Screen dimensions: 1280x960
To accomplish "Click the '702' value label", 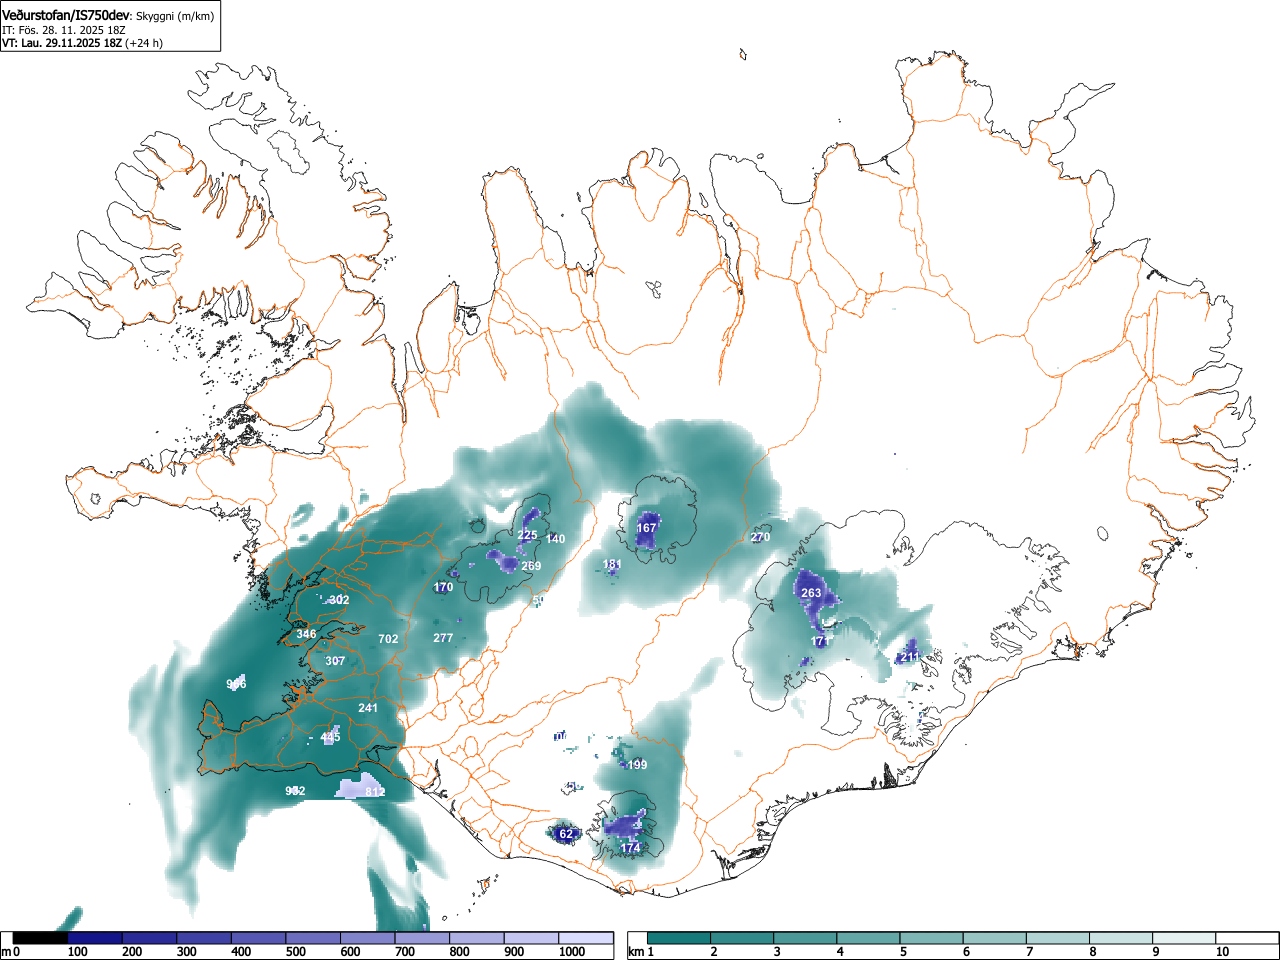I will (x=388, y=639).
